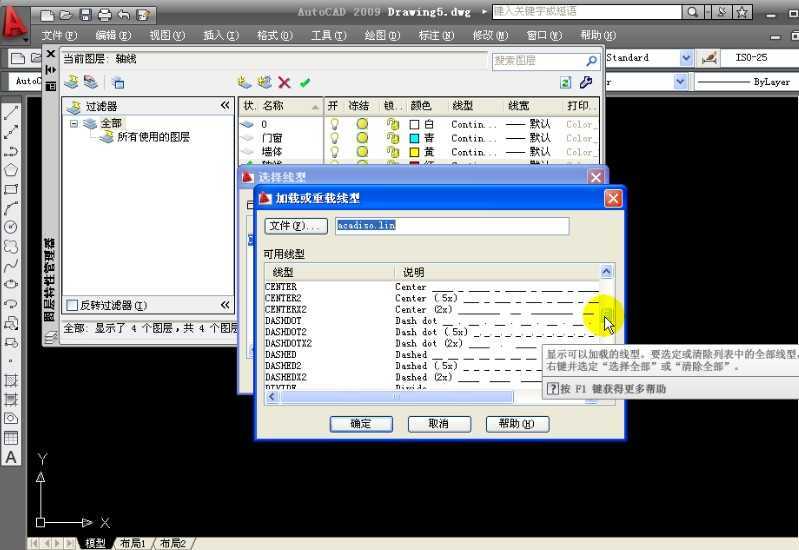Click the New Layer icon in layer manager
Image resolution: width=799 pixels, height=550 pixels.
coord(245,82)
